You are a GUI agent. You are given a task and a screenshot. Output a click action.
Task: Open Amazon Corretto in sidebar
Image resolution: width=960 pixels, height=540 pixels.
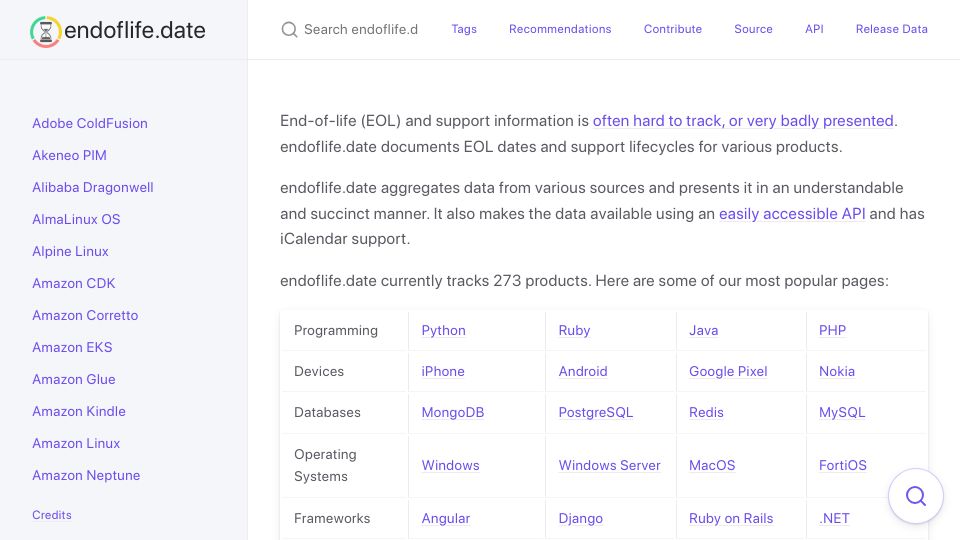tap(85, 315)
